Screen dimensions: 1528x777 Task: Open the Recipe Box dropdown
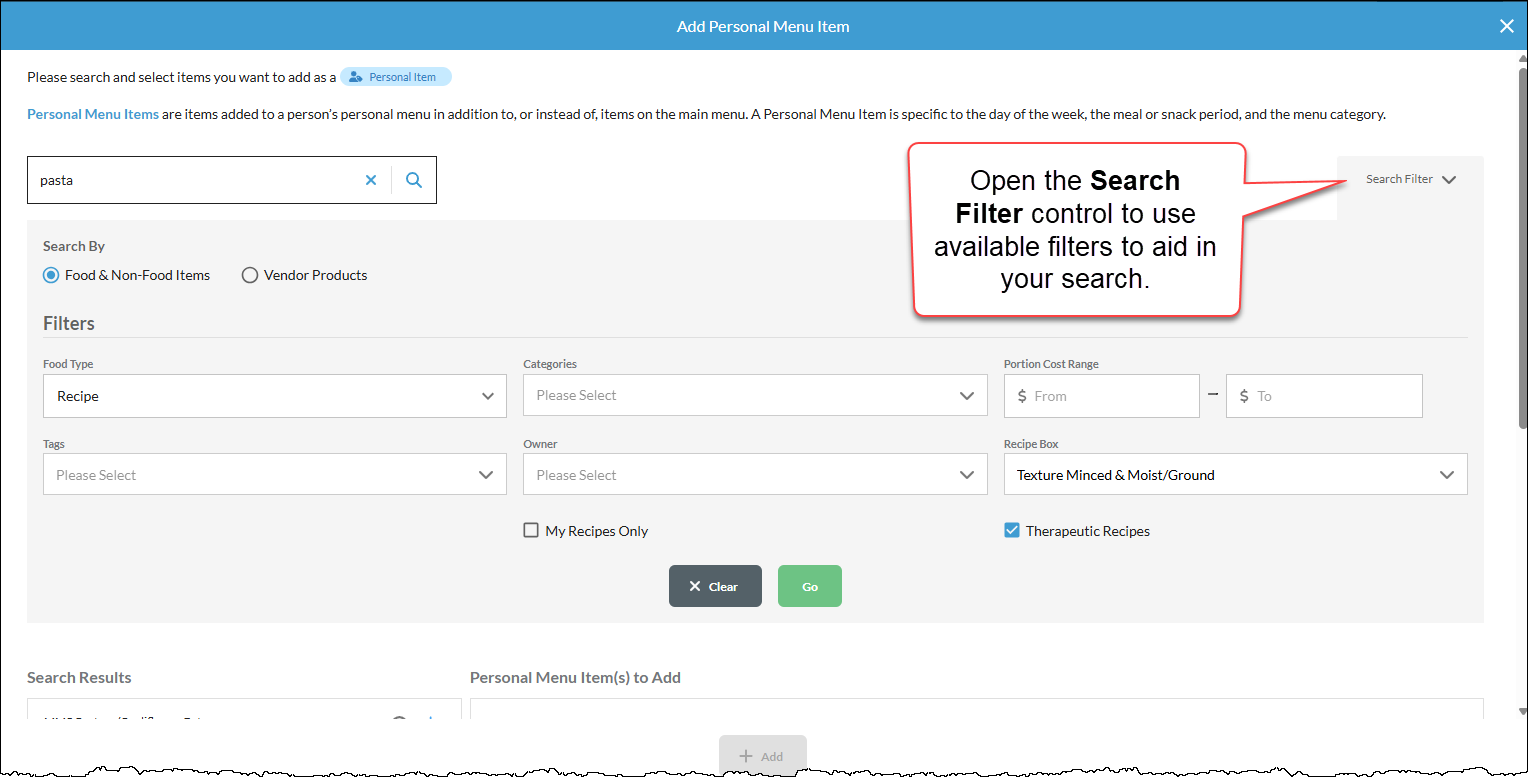click(1236, 475)
